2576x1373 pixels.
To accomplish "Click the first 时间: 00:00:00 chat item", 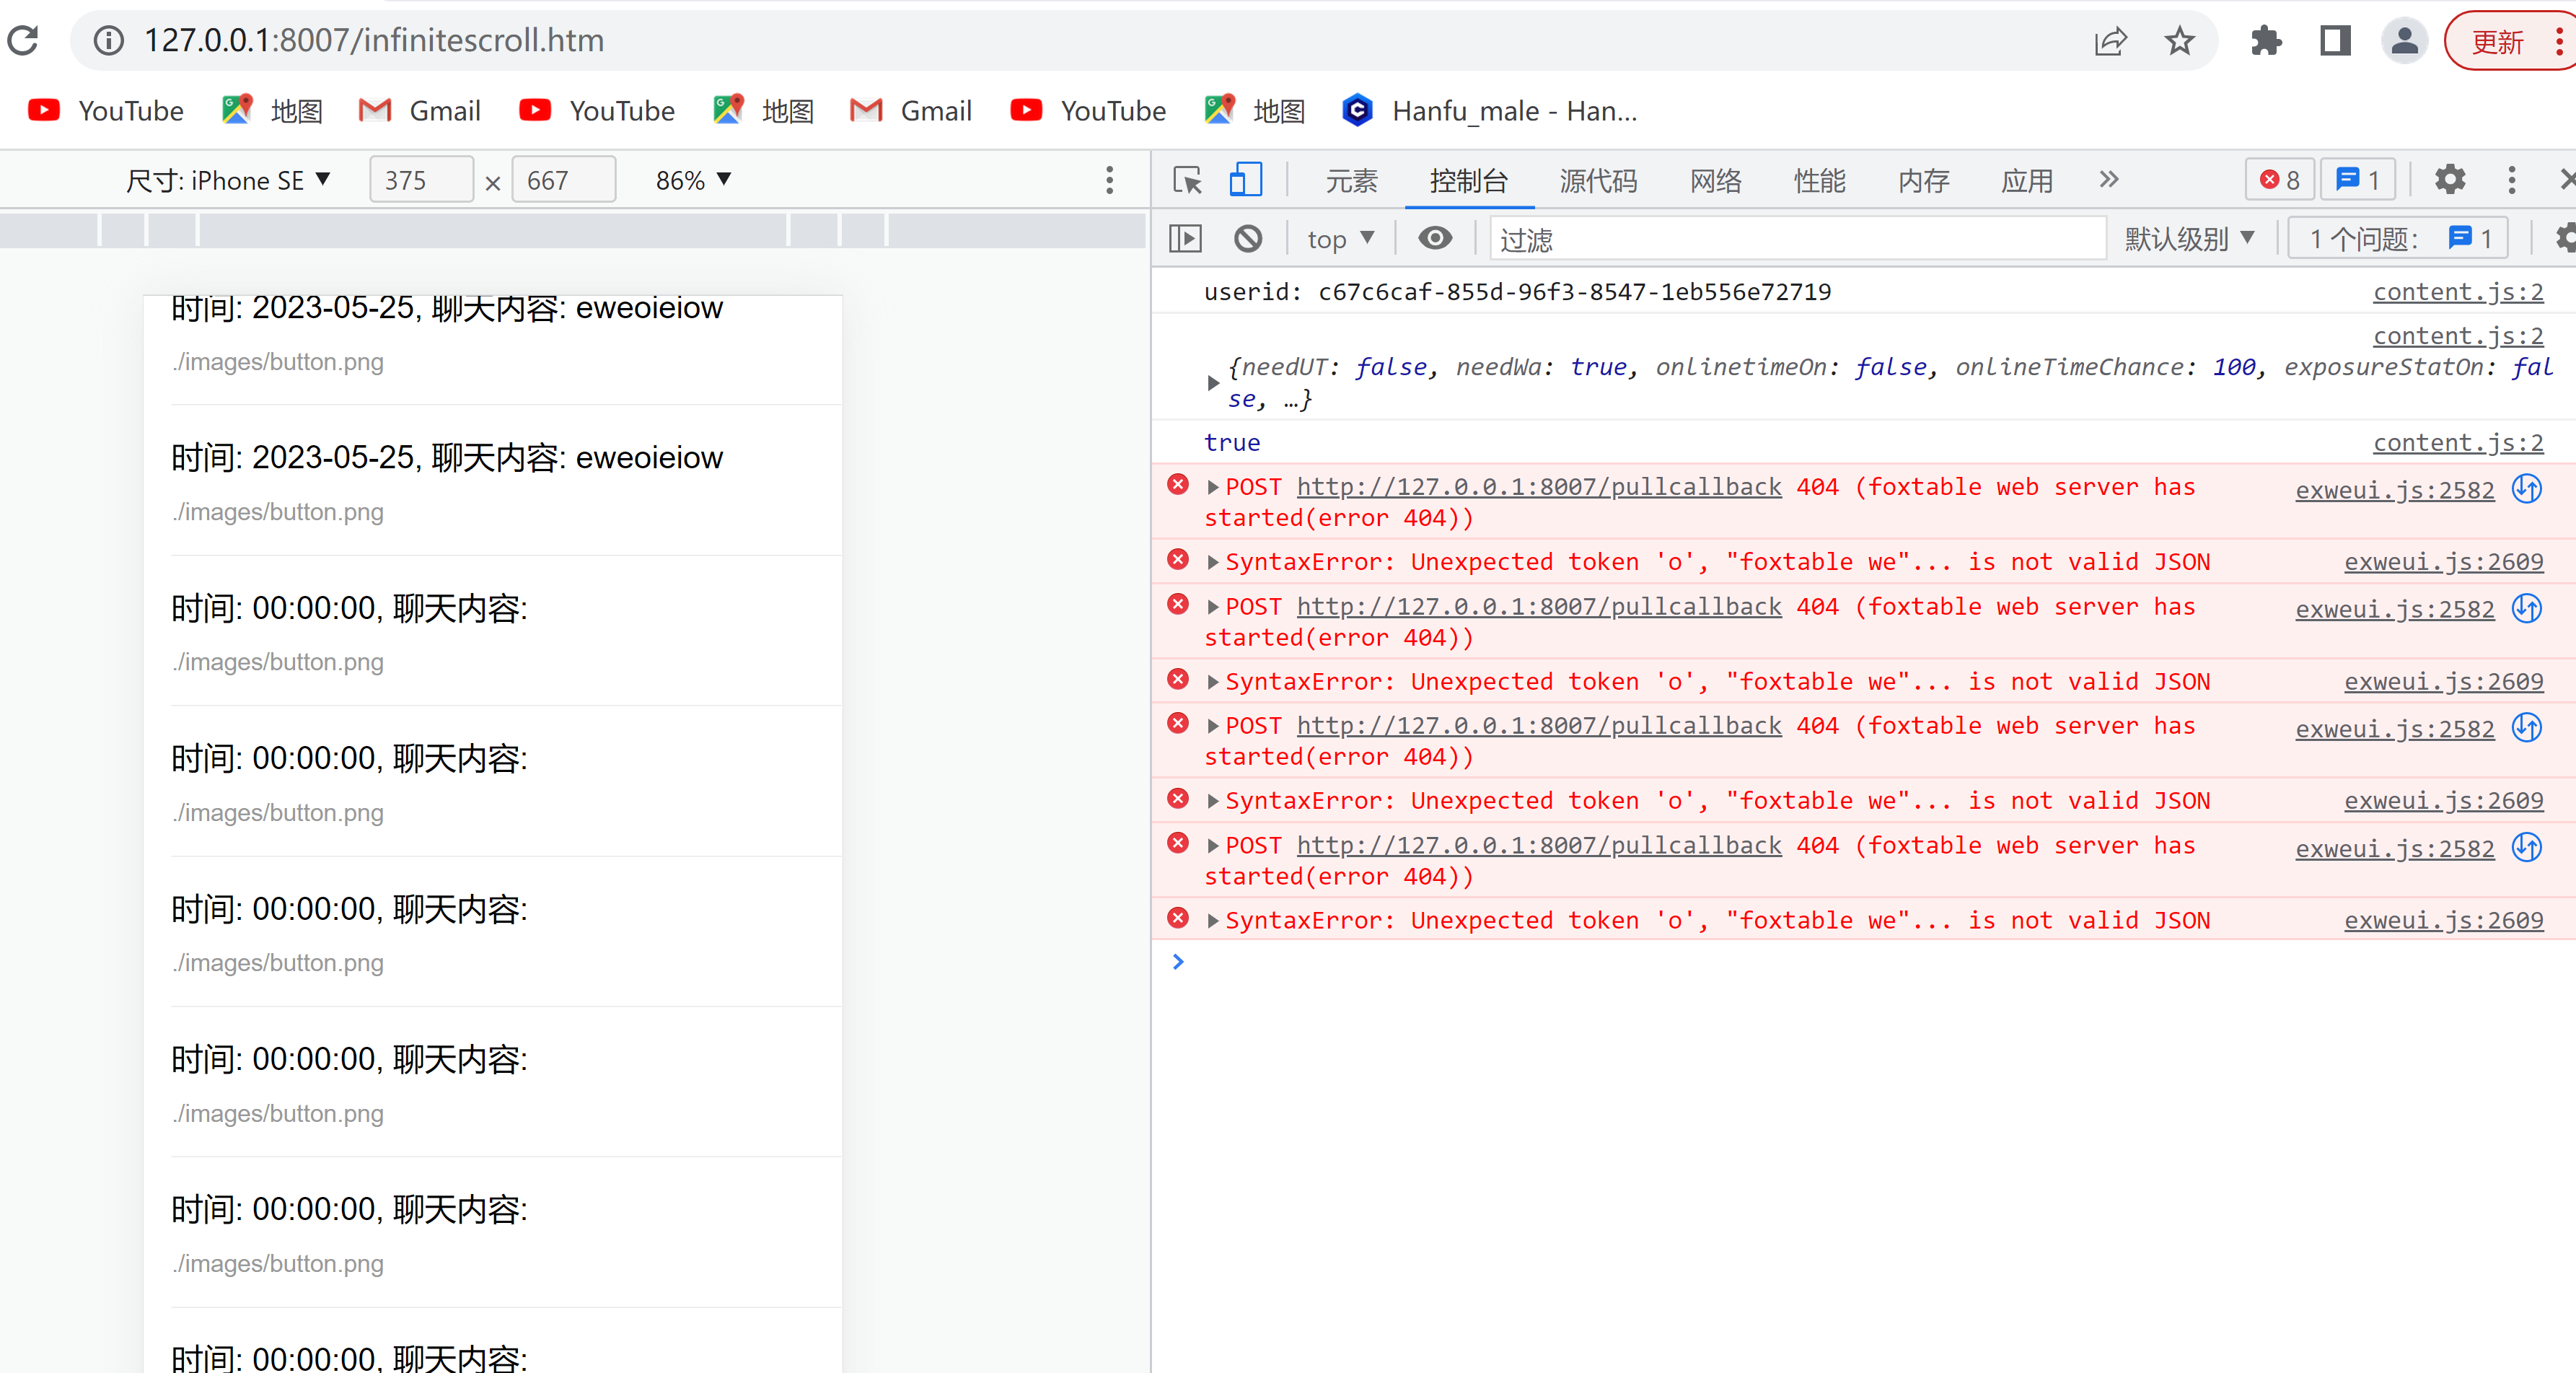I will point(506,631).
